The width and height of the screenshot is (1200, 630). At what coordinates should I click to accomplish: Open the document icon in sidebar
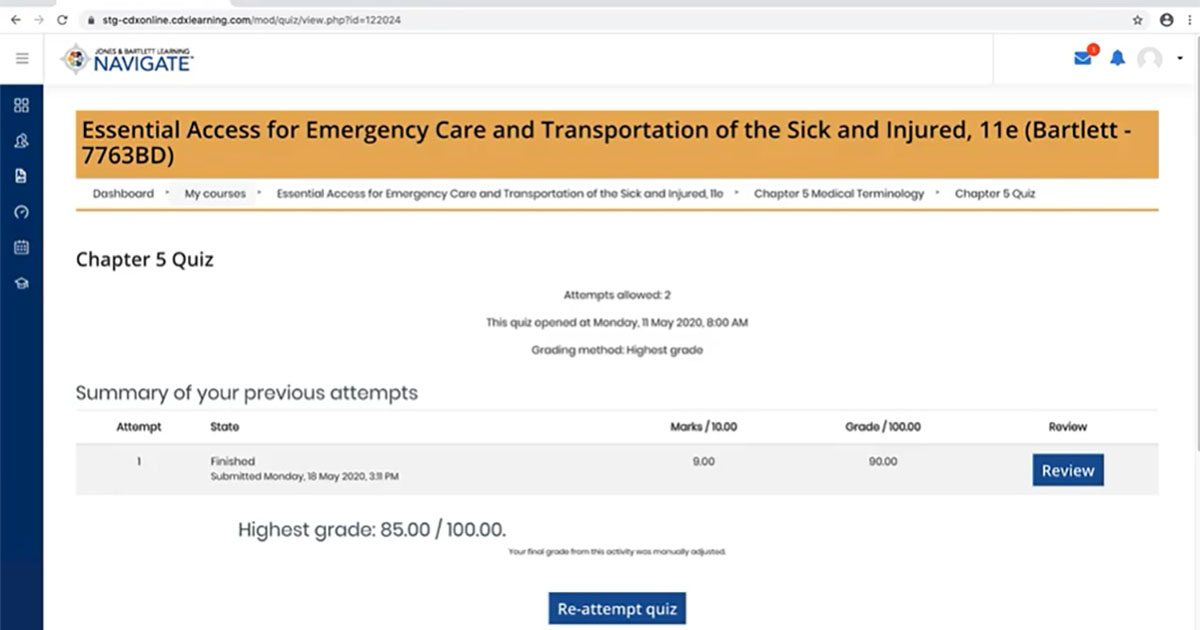tap(22, 176)
